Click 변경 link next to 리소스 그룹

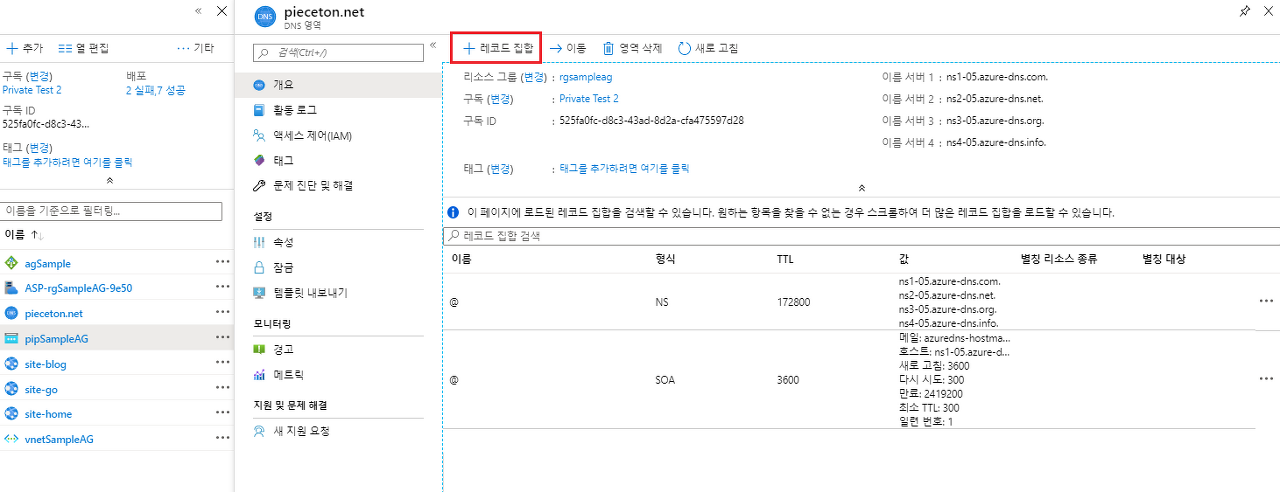tap(535, 76)
